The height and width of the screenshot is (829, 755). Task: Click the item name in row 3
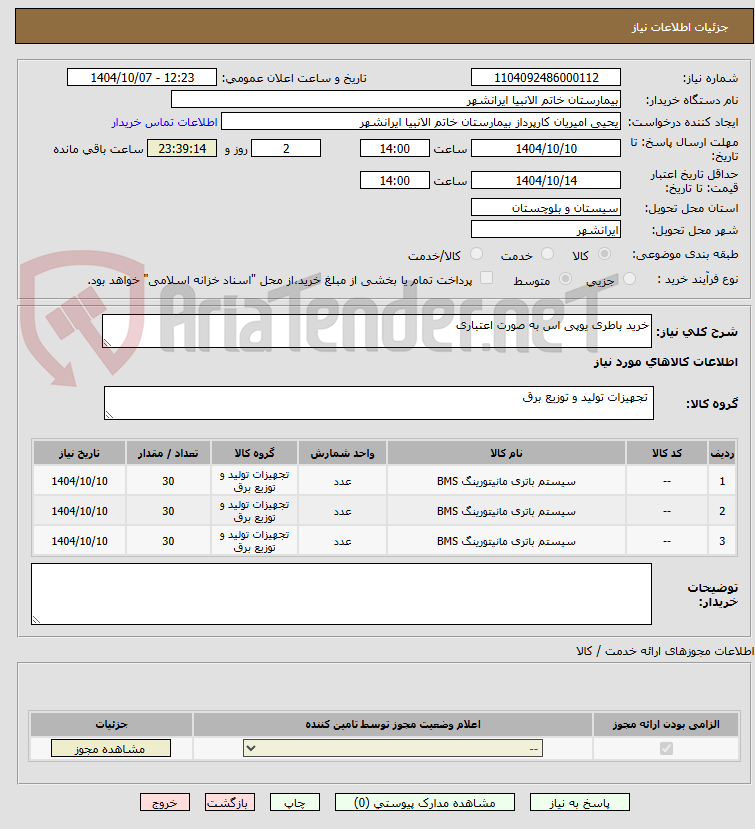(x=507, y=542)
